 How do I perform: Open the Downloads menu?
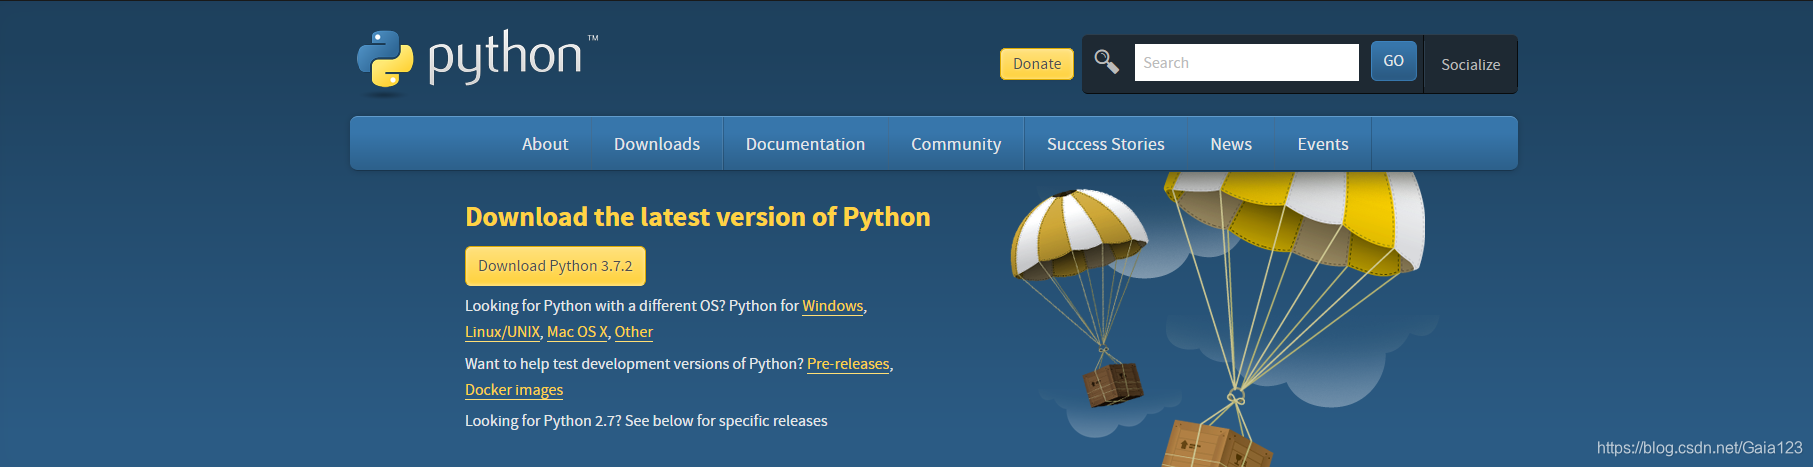click(657, 144)
